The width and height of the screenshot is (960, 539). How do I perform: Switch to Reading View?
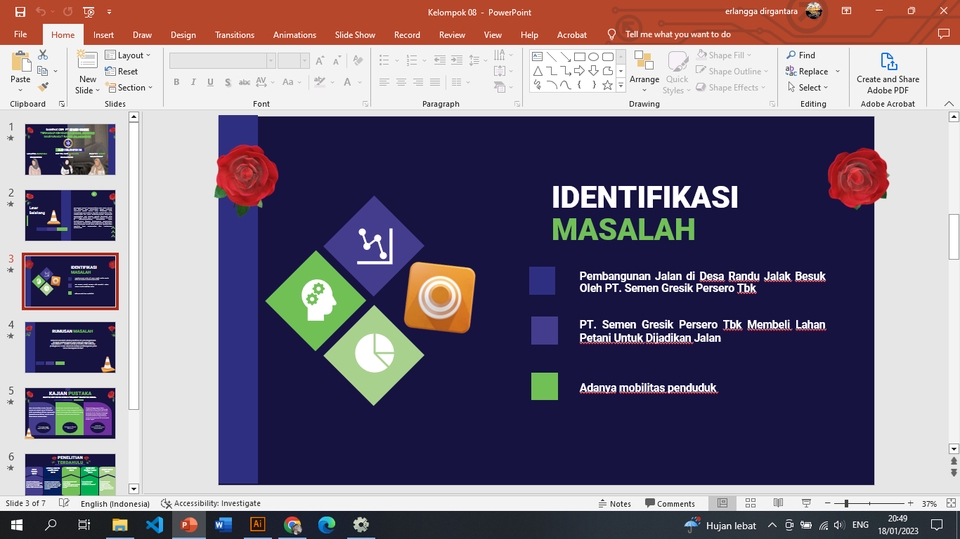pos(778,503)
